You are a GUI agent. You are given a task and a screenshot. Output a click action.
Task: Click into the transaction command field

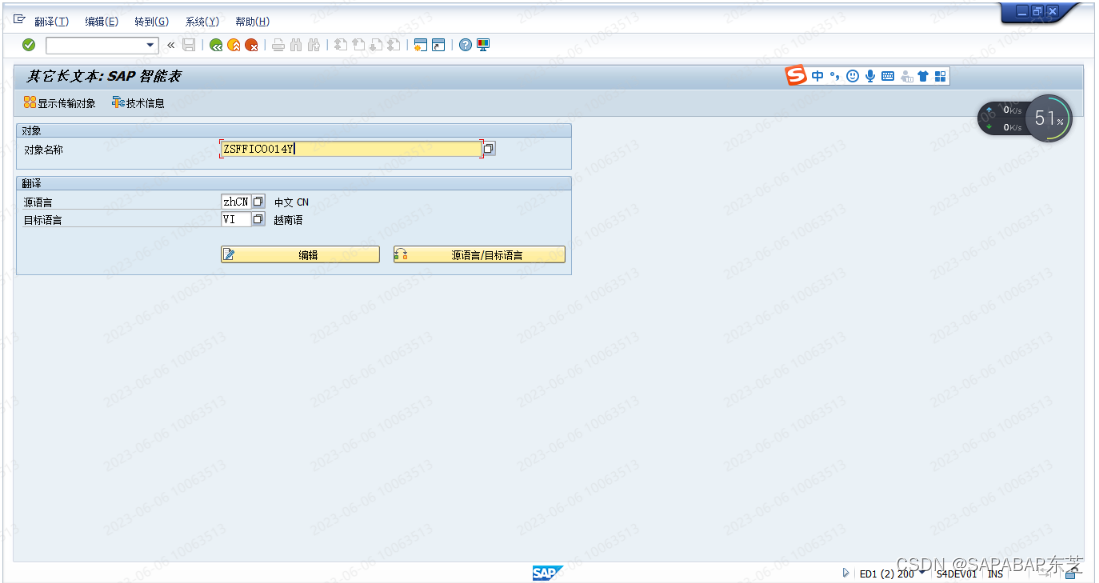point(95,45)
